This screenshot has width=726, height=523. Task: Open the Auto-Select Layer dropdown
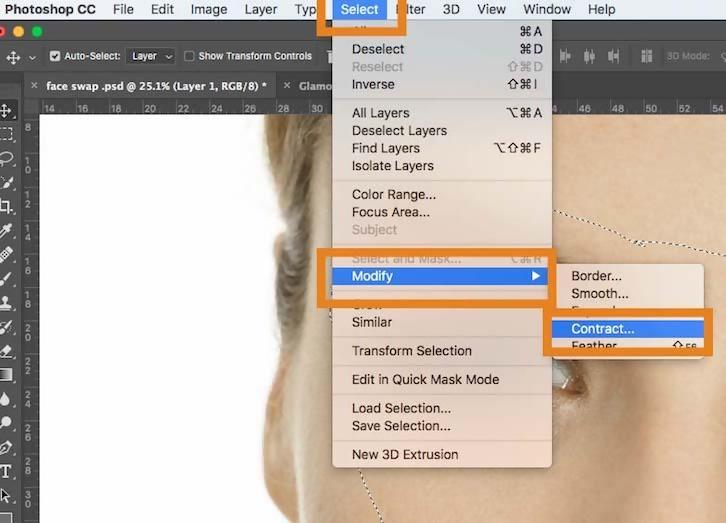click(151, 56)
